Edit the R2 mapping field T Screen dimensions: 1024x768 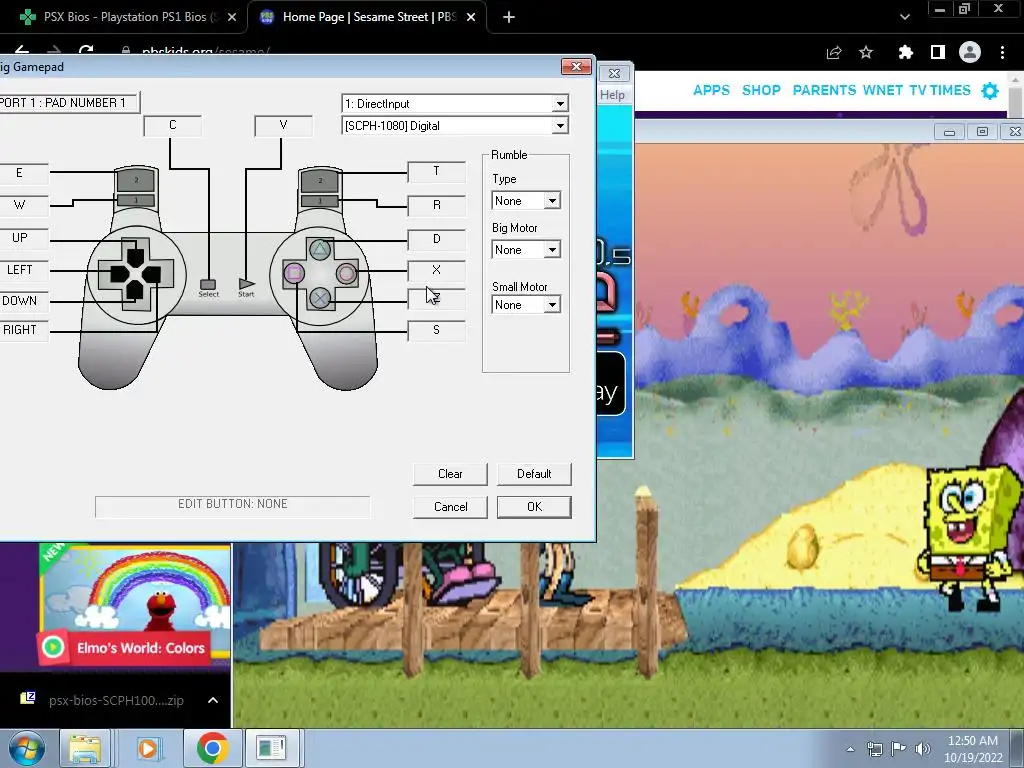tap(436, 172)
